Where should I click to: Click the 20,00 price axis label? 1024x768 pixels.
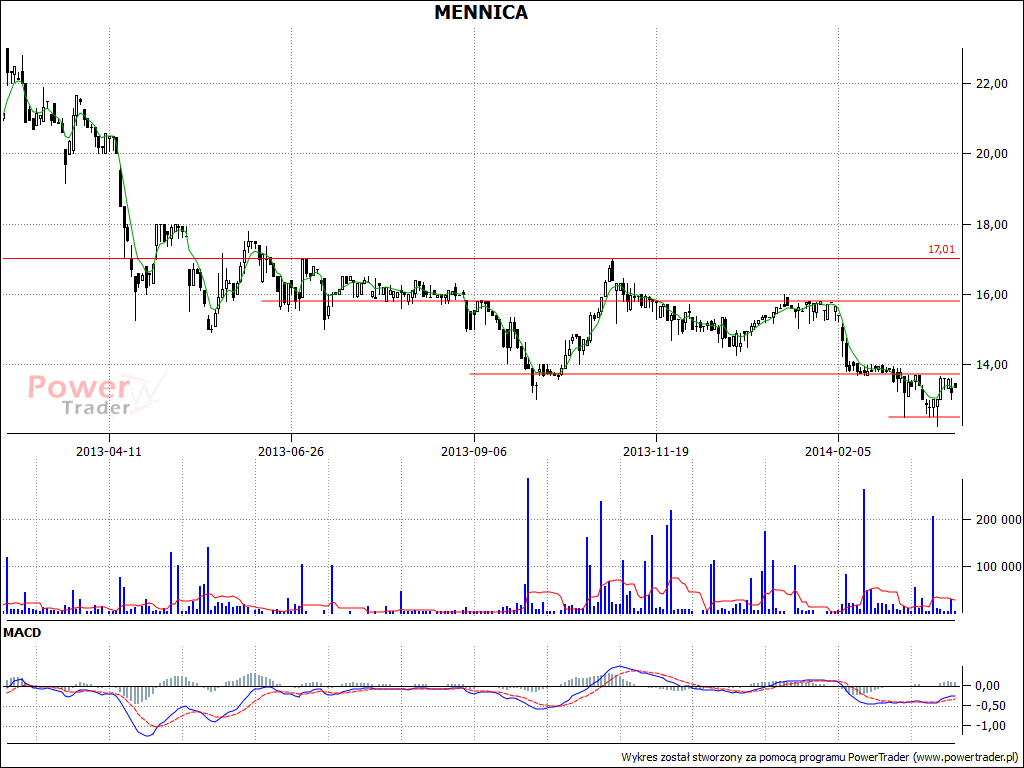click(993, 154)
